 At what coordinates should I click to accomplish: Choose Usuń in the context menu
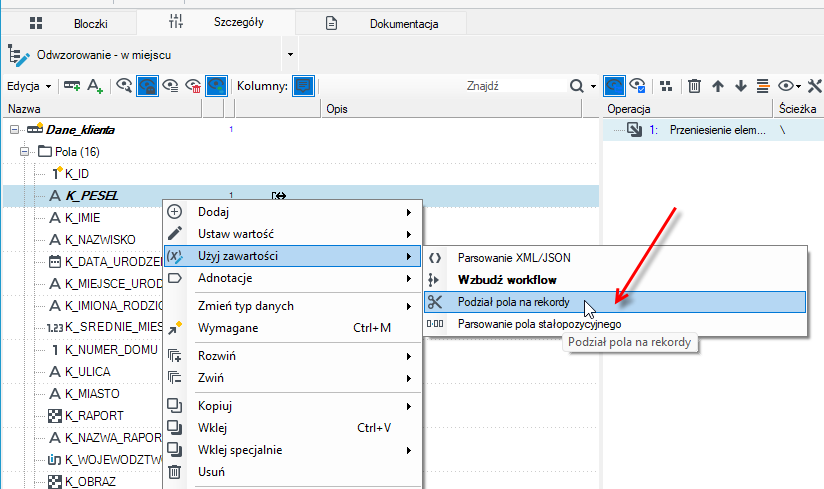point(292,472)
